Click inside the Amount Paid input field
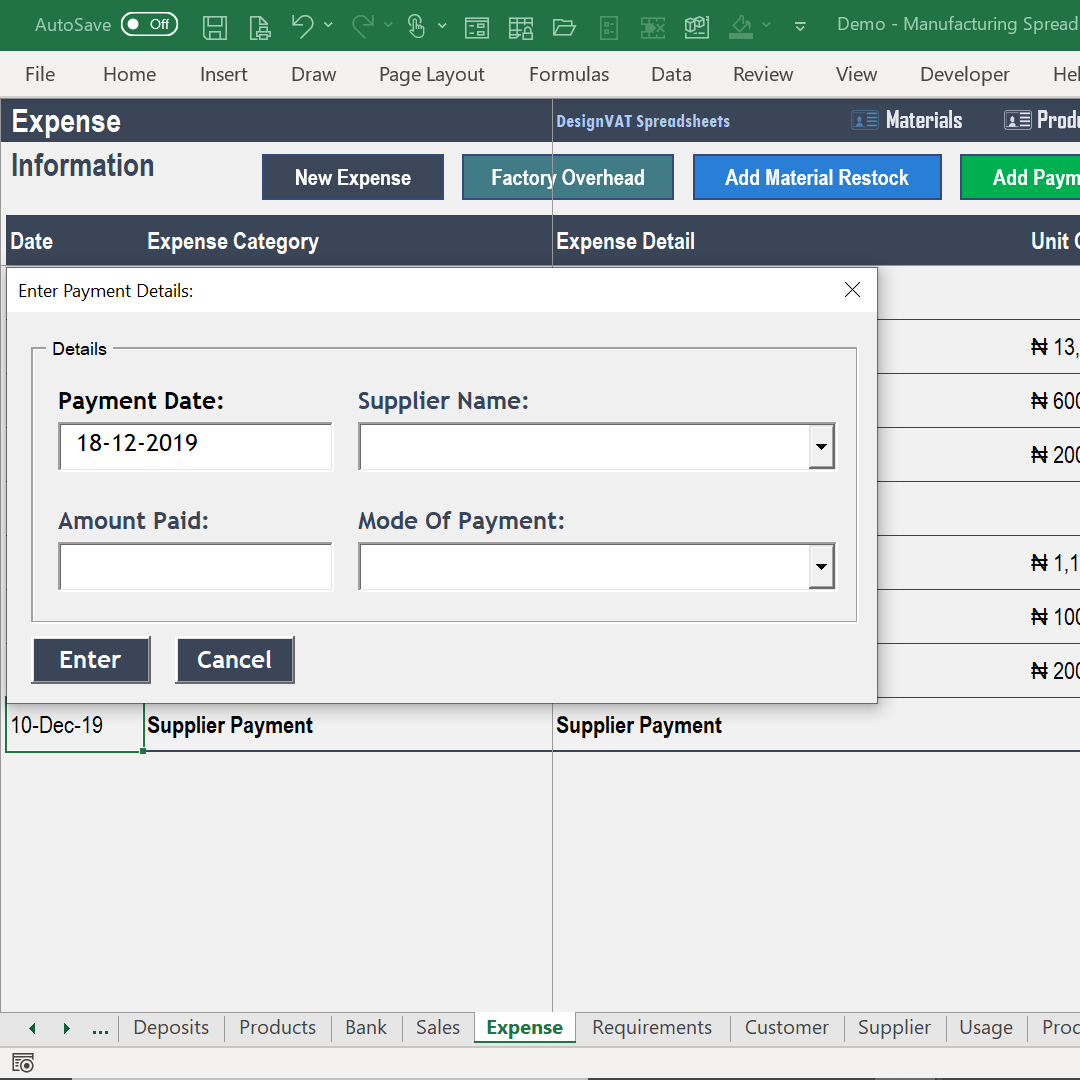Viewport: 1080px width, 1080px height. point(195,566)
